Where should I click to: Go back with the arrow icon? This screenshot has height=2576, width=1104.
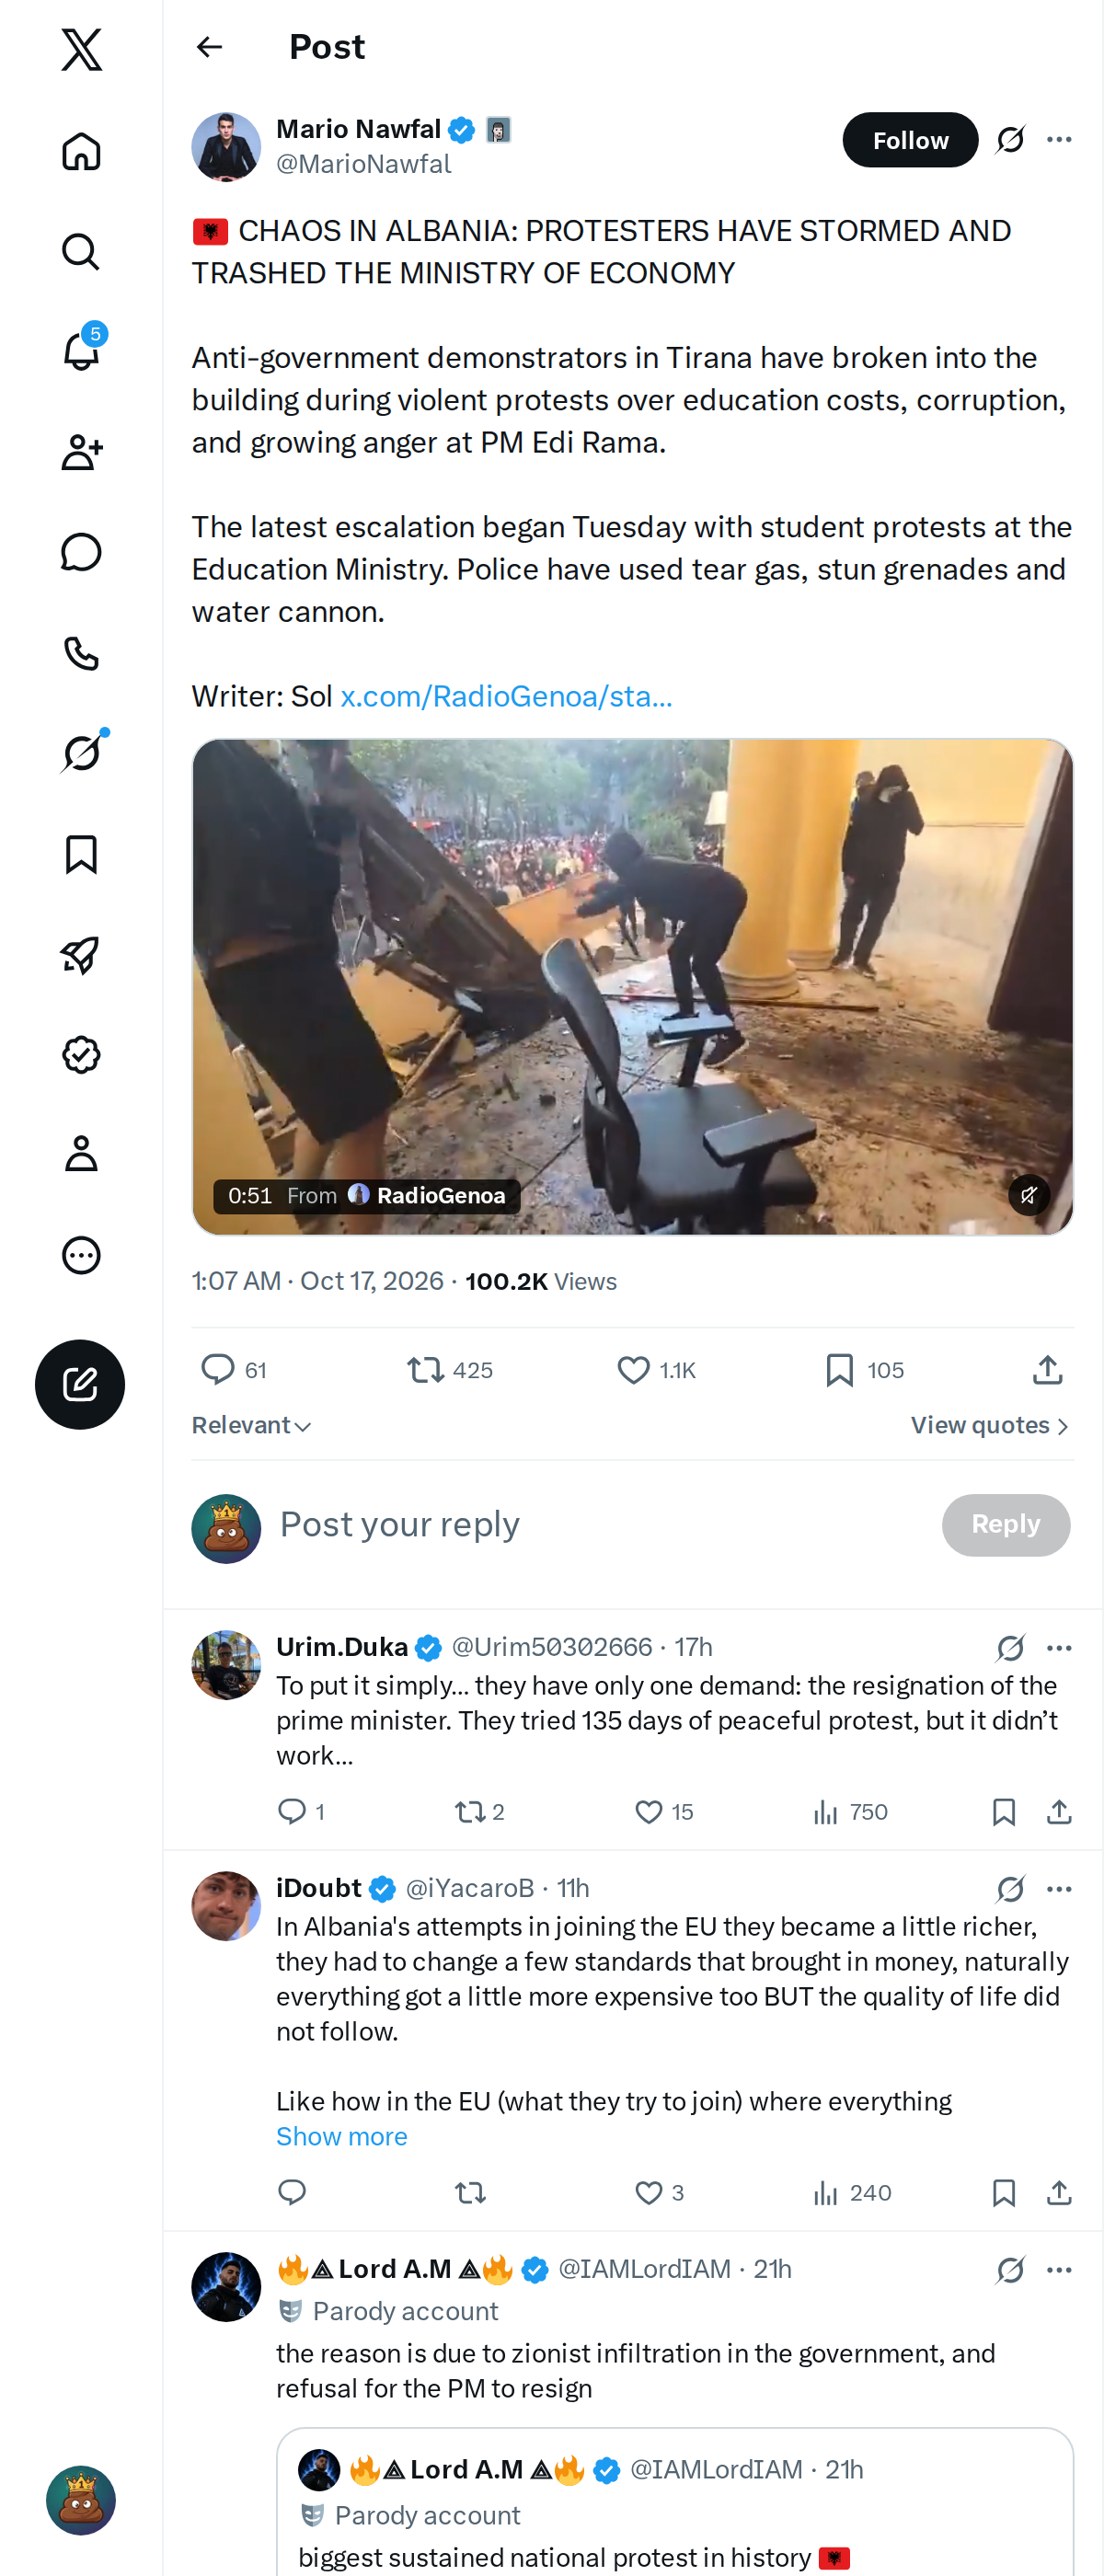coord(210,47)
